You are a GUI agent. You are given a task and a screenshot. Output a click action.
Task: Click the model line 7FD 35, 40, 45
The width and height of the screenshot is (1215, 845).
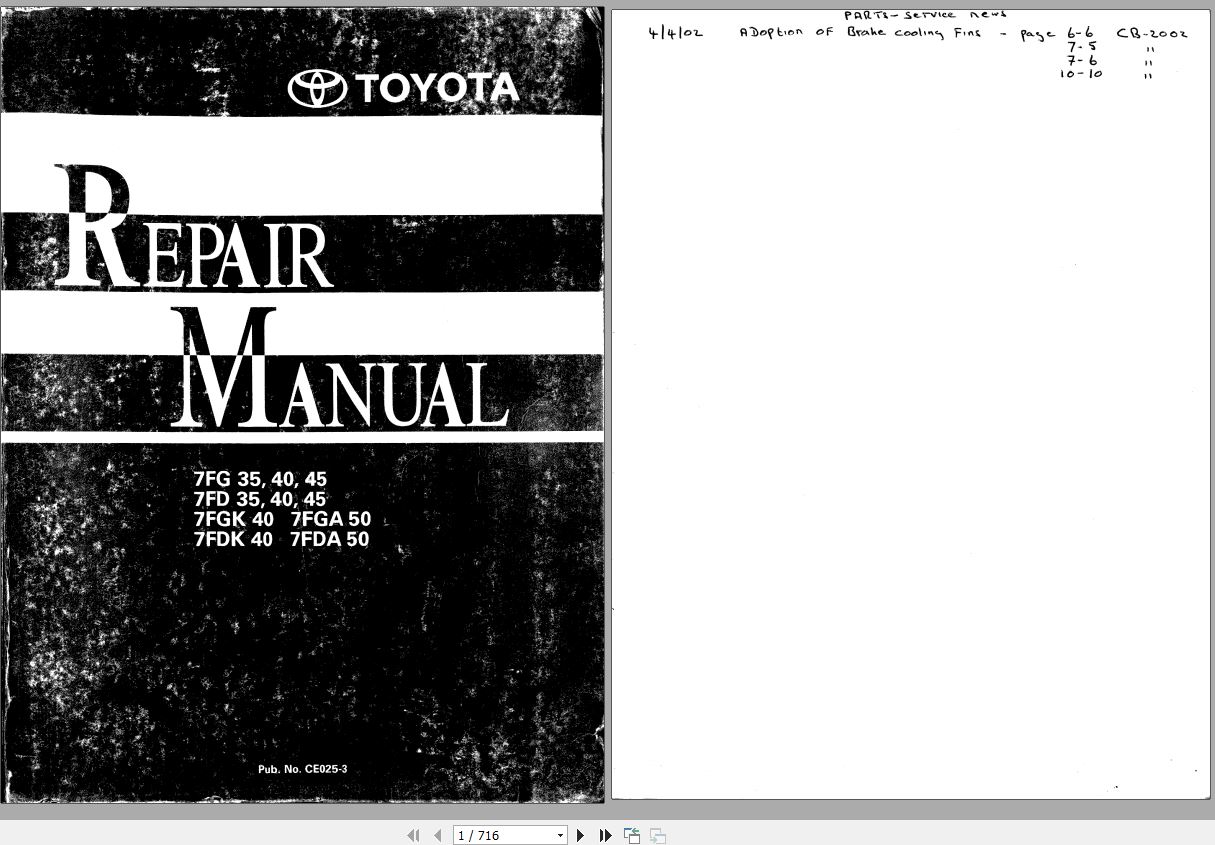pos(260,499)
